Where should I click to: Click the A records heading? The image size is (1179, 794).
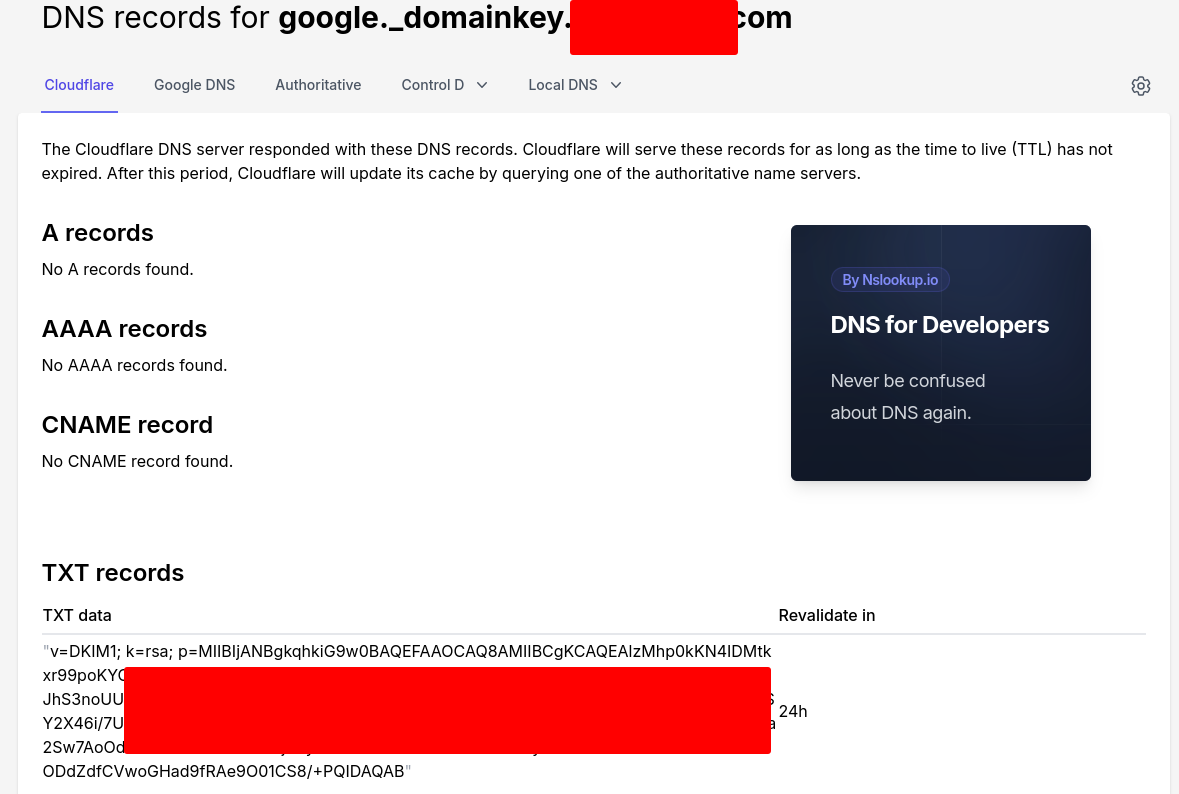coord(98,233)
